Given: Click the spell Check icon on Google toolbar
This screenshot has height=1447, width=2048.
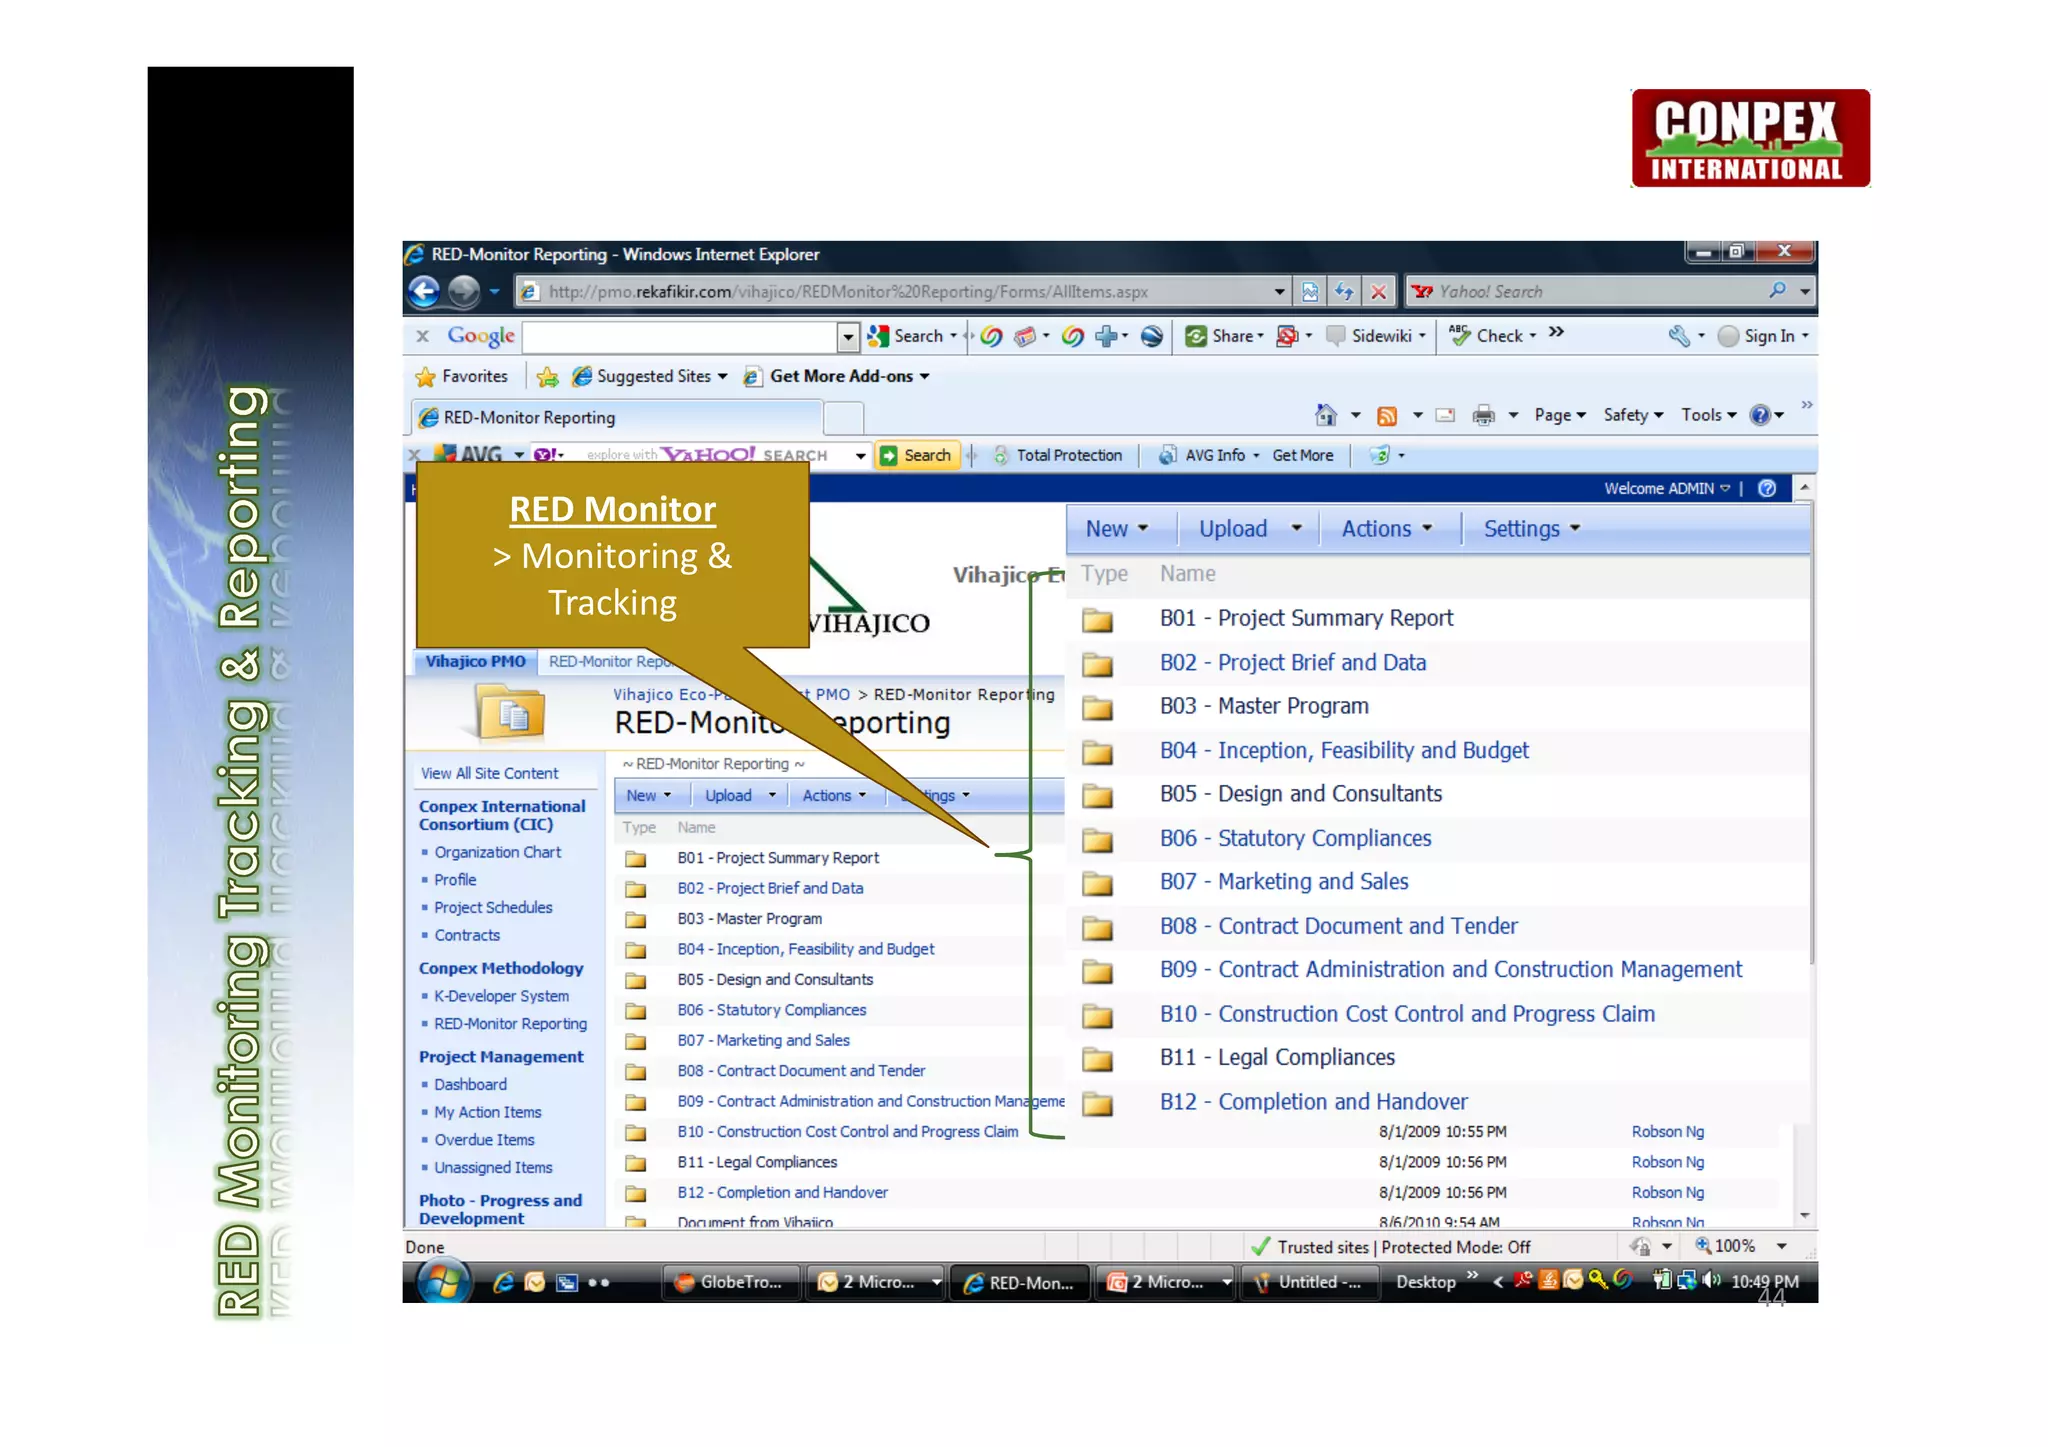Looking at the screenshot, I should pos(1459,335).
